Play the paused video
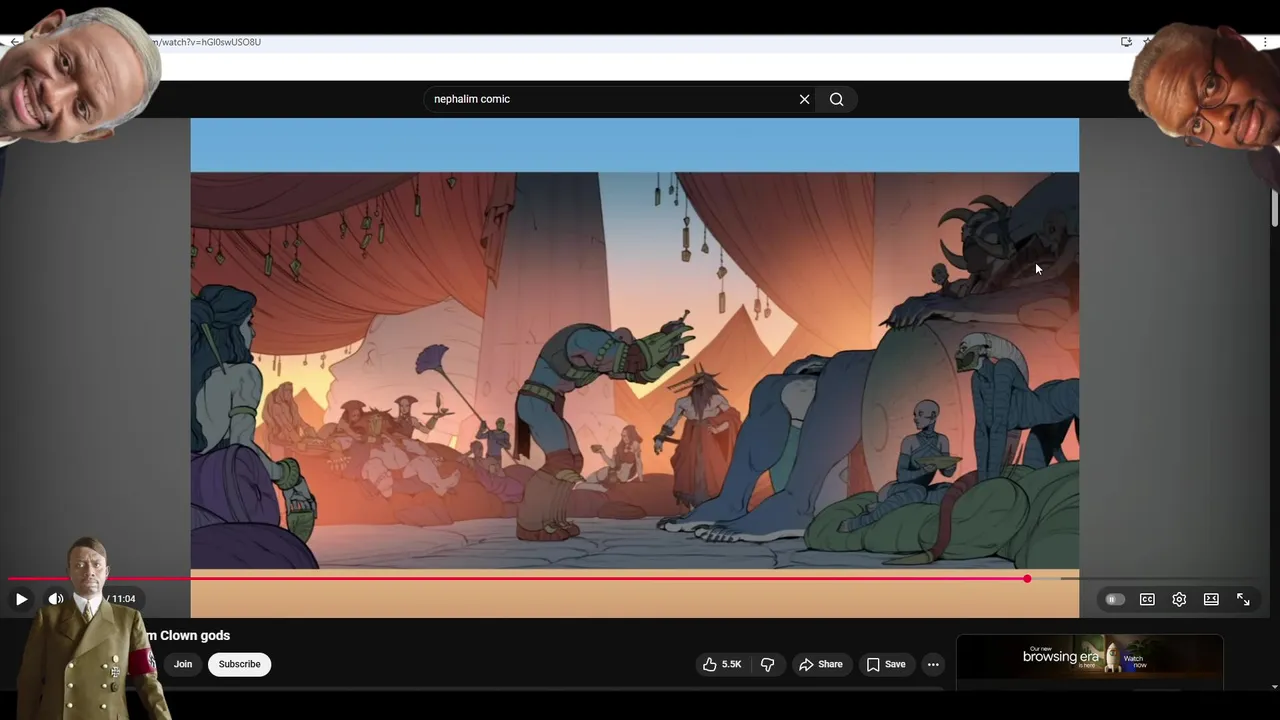This screenshot has height=720, width=1280. click(21, 599)
